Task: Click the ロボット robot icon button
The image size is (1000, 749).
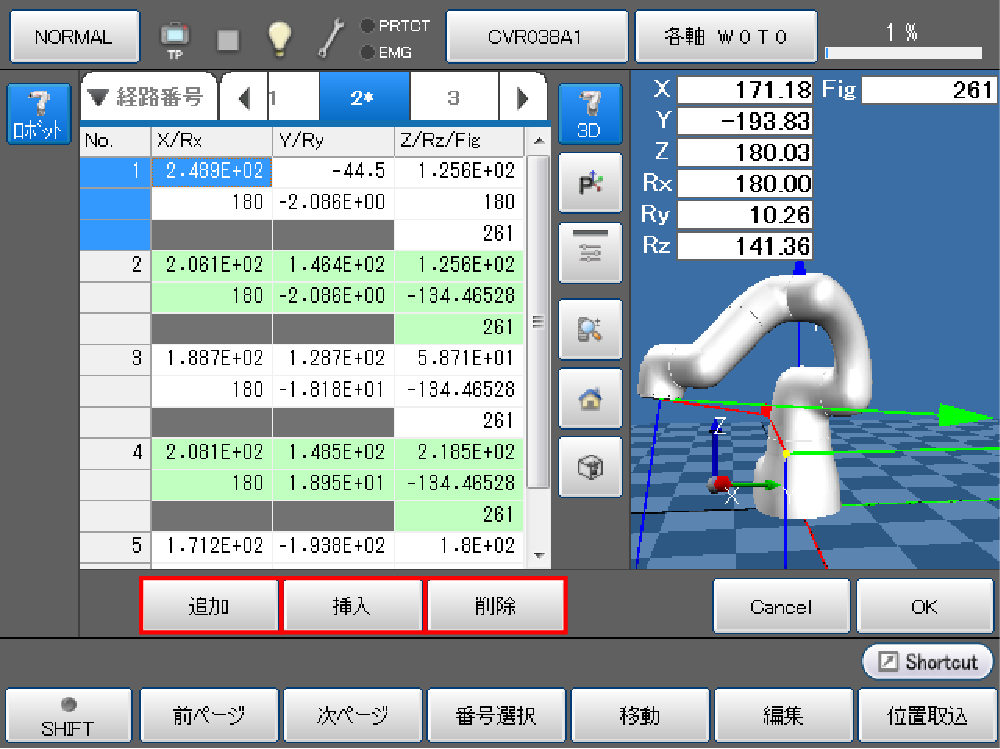Action: [38, 112]
